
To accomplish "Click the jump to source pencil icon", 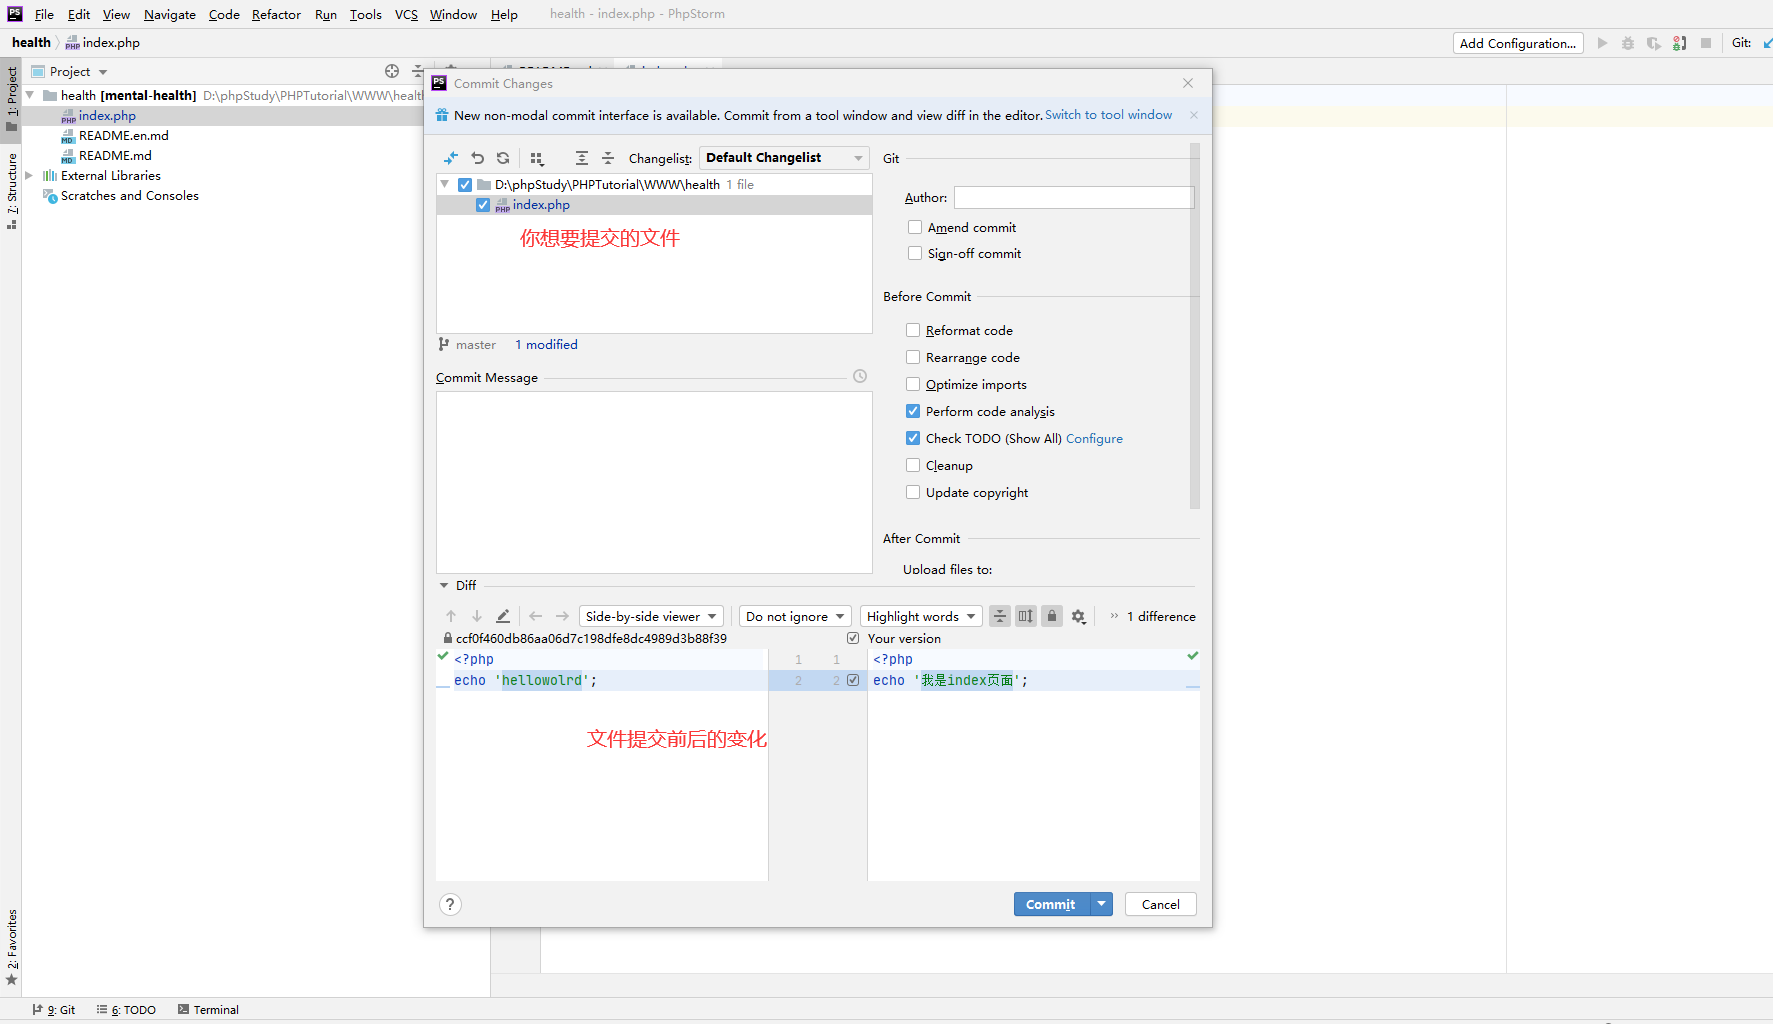I will point(503,616).
